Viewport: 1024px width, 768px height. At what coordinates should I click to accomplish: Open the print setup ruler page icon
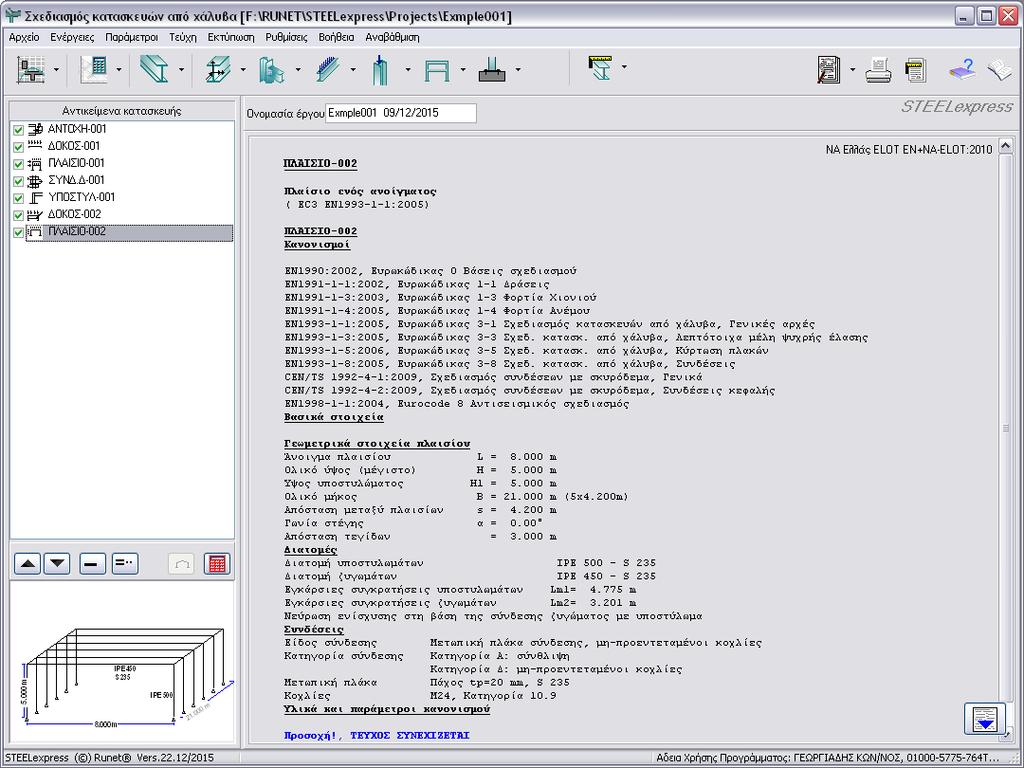(x=916, y=70)
